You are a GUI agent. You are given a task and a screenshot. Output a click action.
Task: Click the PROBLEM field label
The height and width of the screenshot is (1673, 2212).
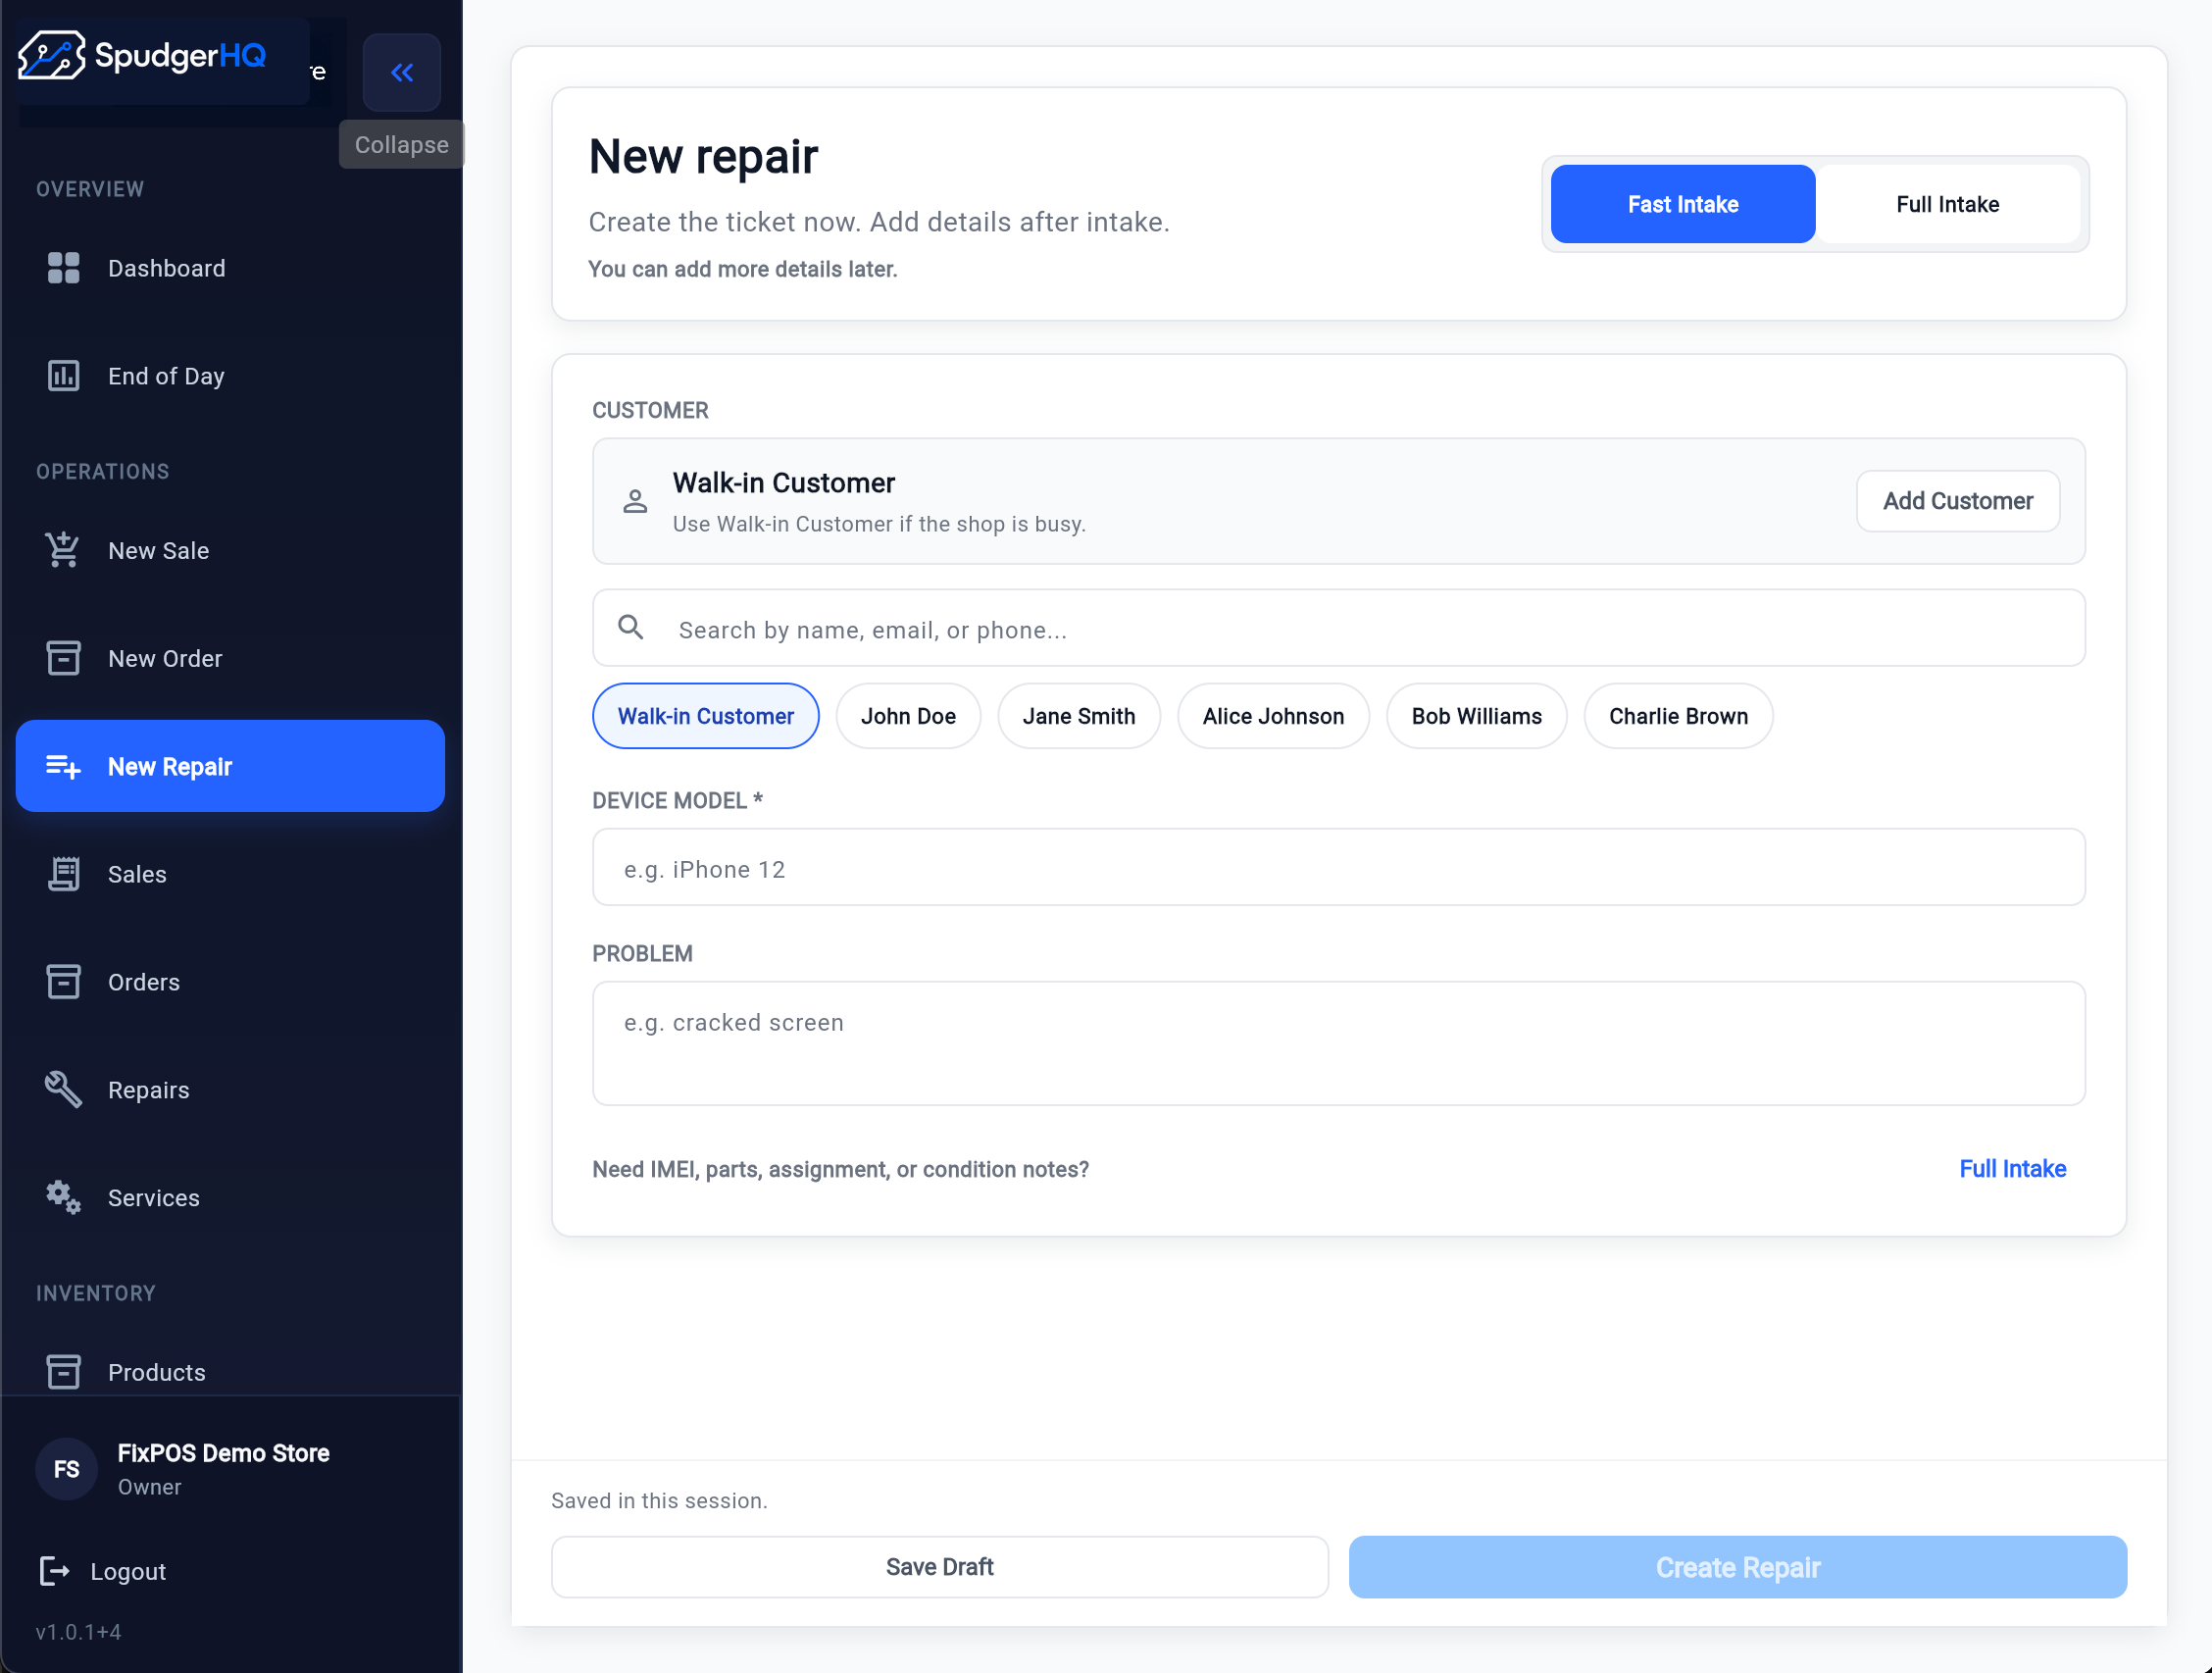tap(643, 953)
